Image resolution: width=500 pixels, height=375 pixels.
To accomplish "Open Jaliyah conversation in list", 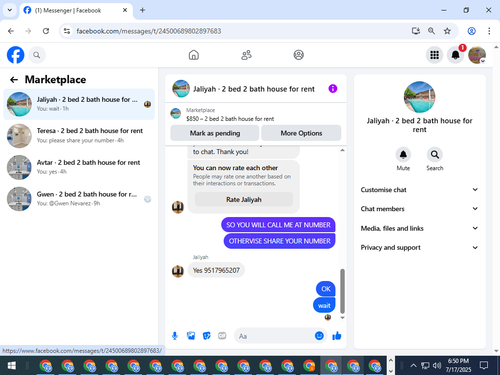I will tap(79, 104).
